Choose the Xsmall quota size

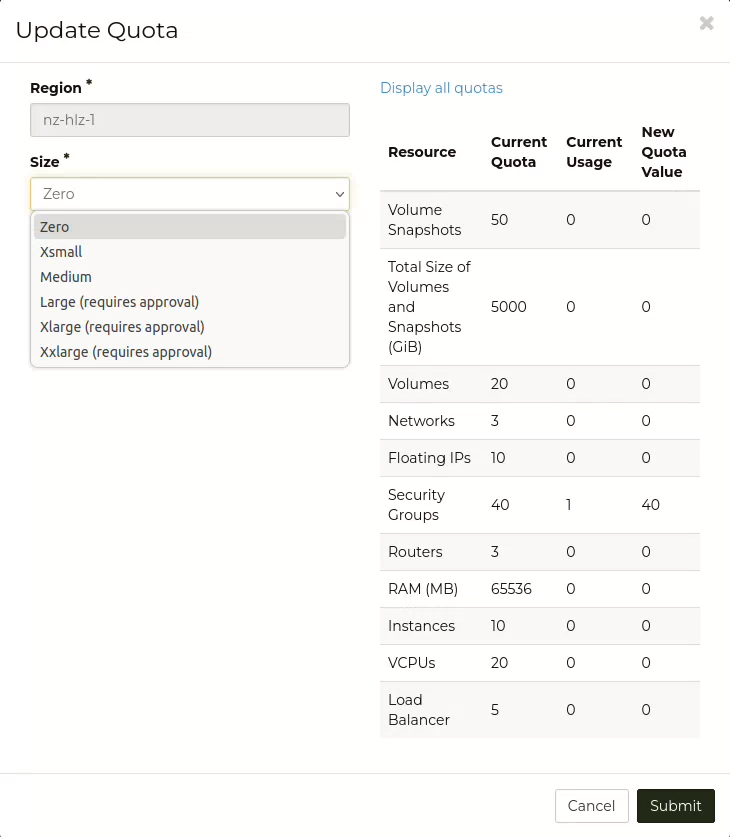click(61, 252)
